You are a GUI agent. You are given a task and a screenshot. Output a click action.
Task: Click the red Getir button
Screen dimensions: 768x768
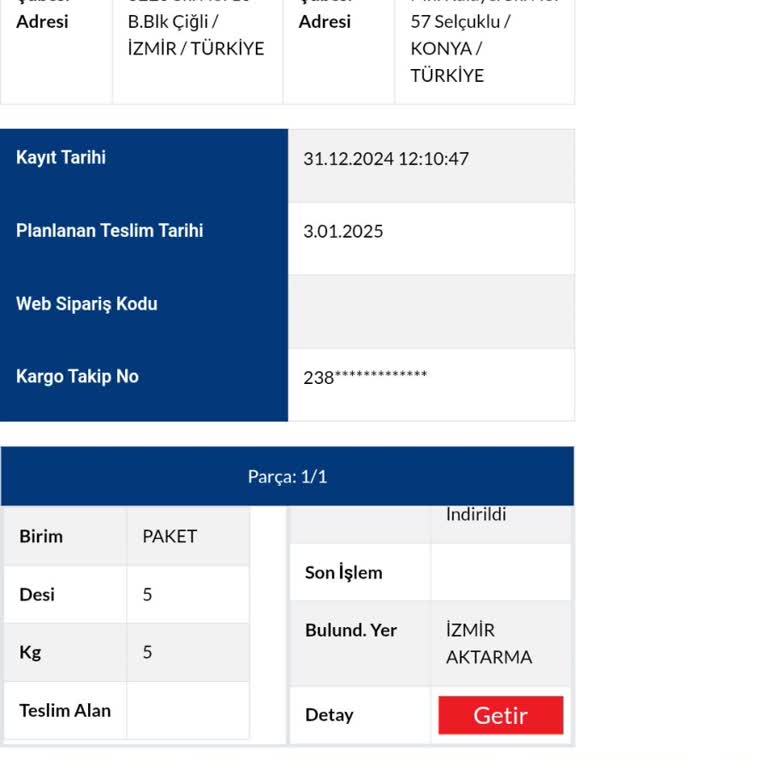point(501,715)
